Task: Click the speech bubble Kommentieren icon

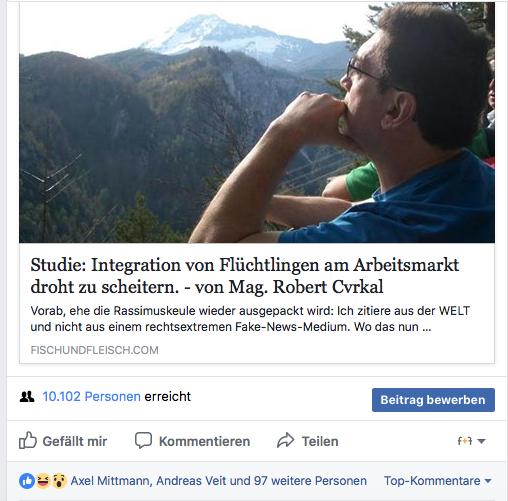Action: point(143,440)
